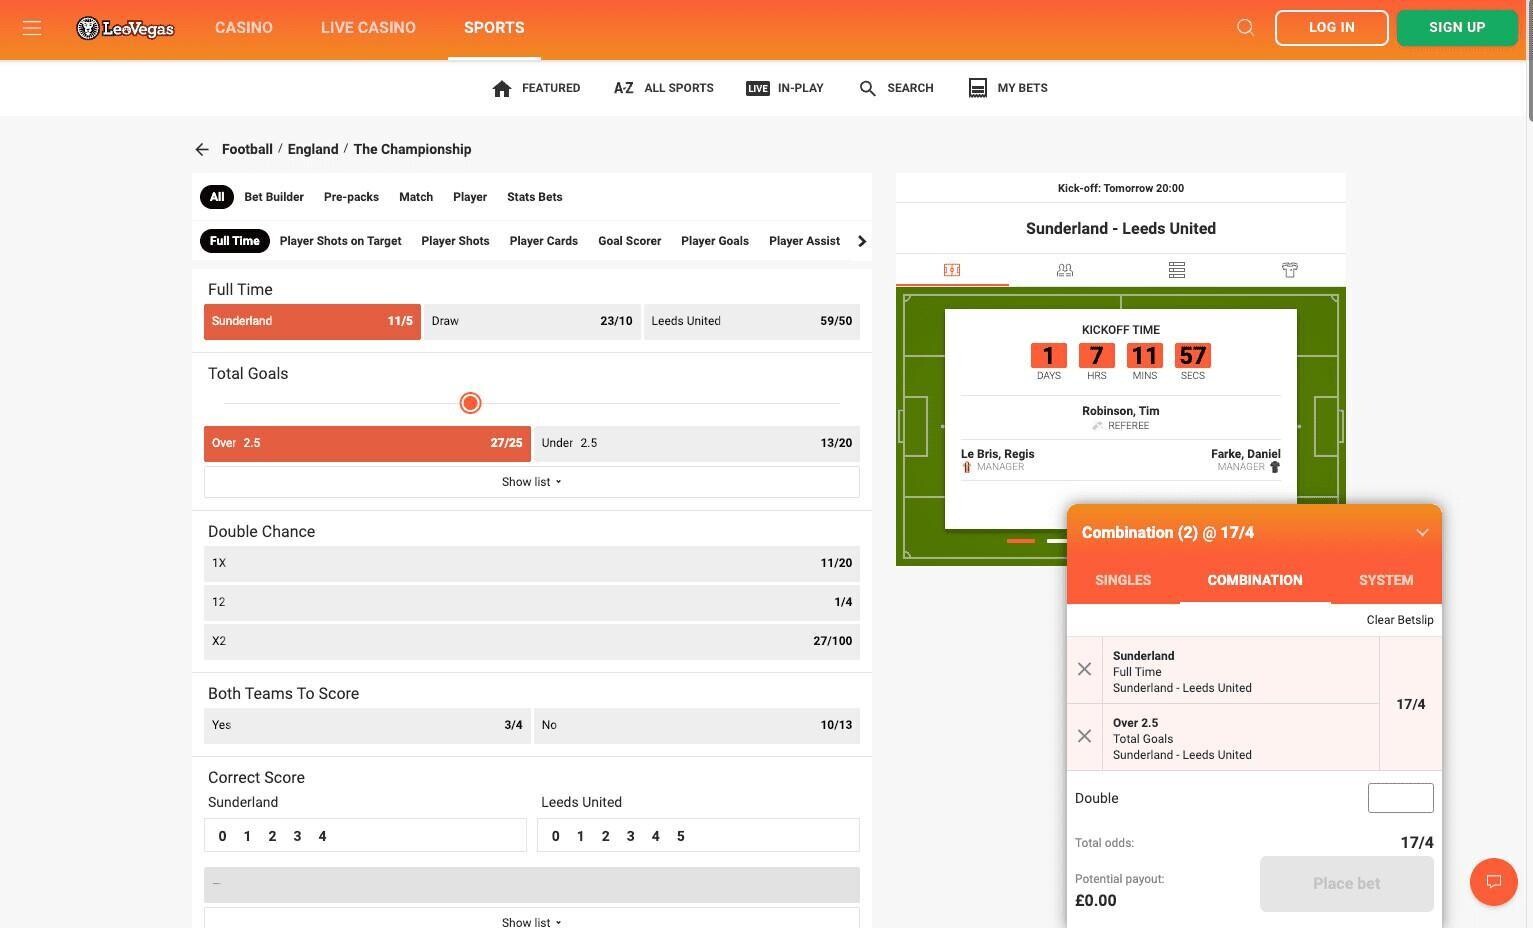Select Under 2.5 goals at 13/20
The width and height of the screenshot is (1533, 928).
coord(697,443)
